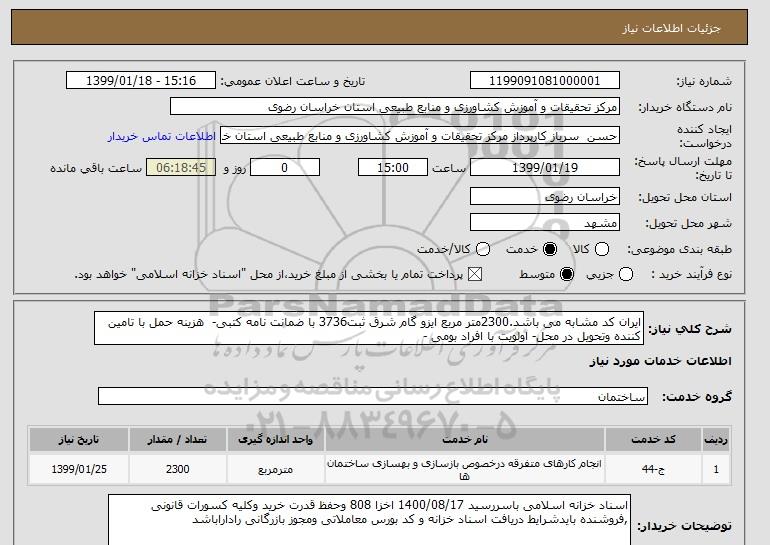Click the اطلاعات خدمات مورد نیاز section heading
This screenshot has width=770, height=545.
click(x=660, y=361)
